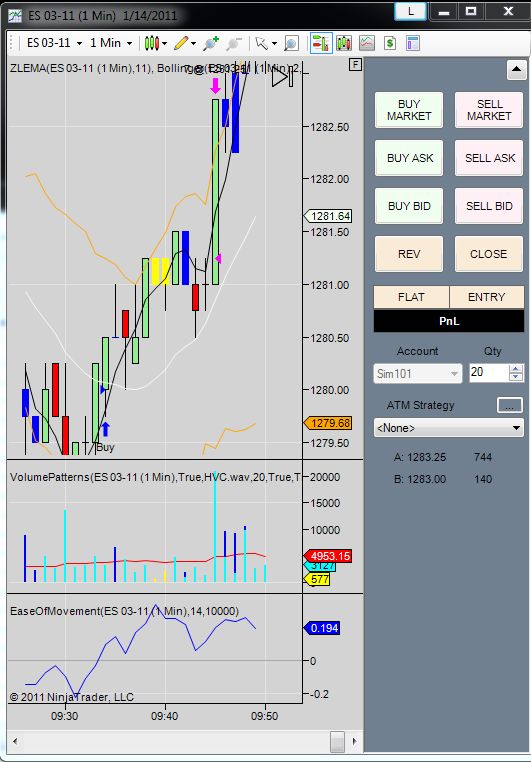This screenshot has height=762, width=531.
Task: Click the BUY ASK button
Action: click(409, 158)
